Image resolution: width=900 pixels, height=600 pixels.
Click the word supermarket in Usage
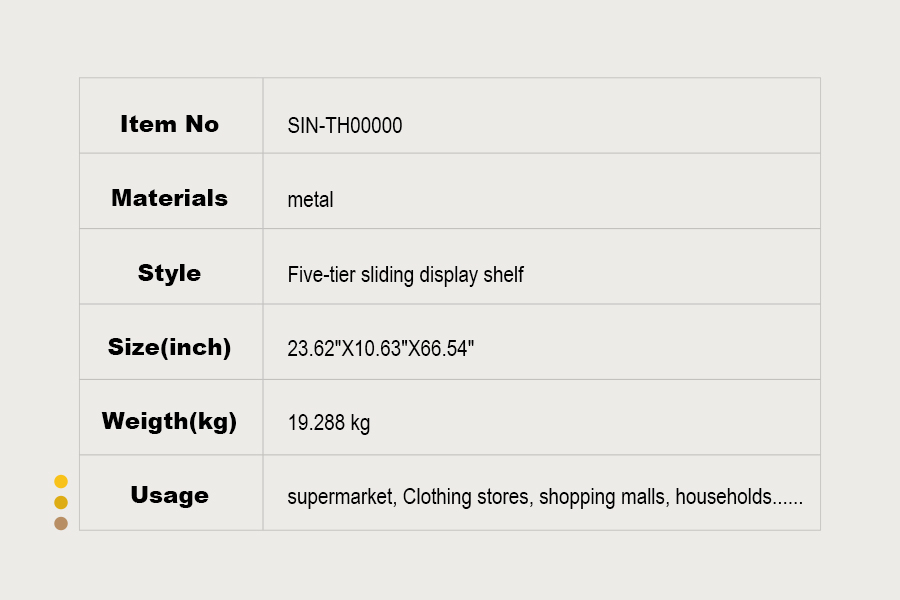(340, 497)
